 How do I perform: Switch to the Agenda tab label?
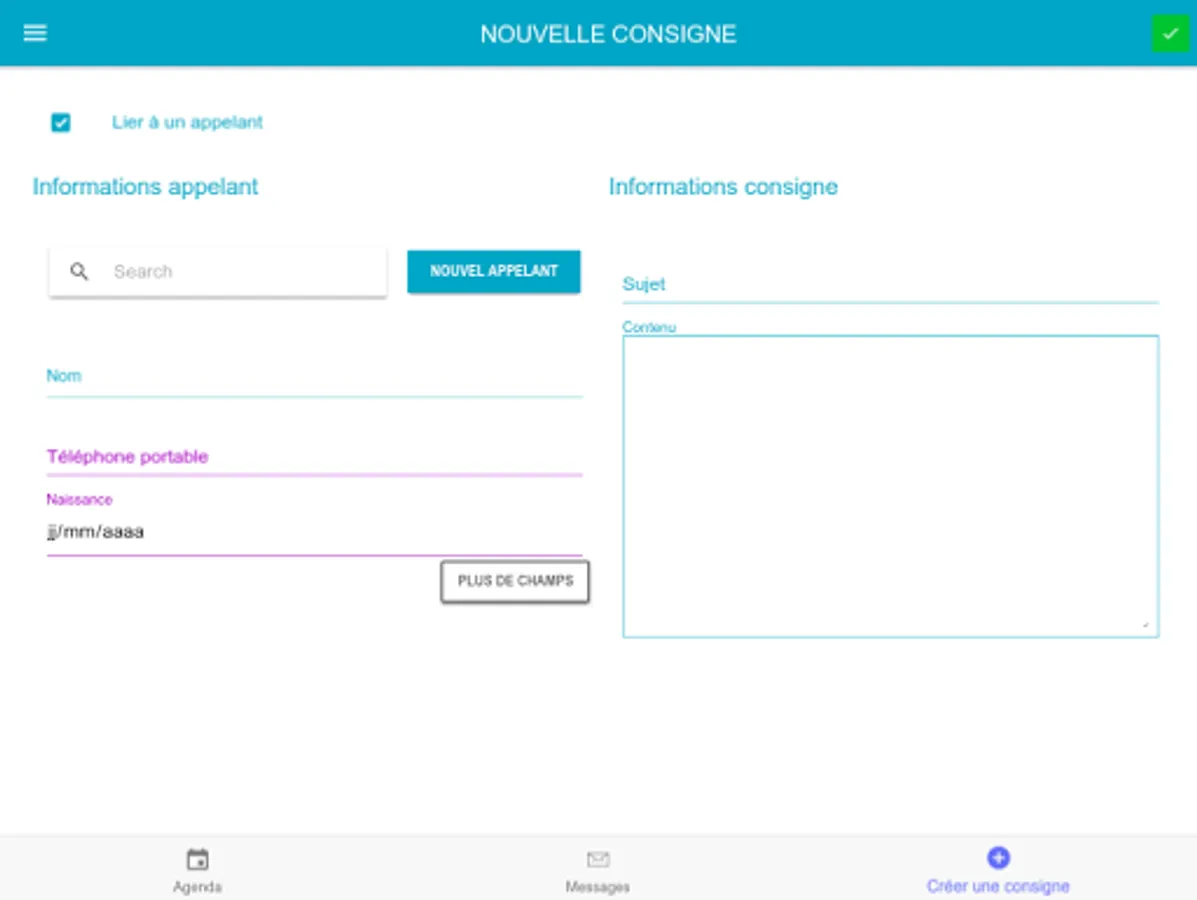tap(197, 886)
